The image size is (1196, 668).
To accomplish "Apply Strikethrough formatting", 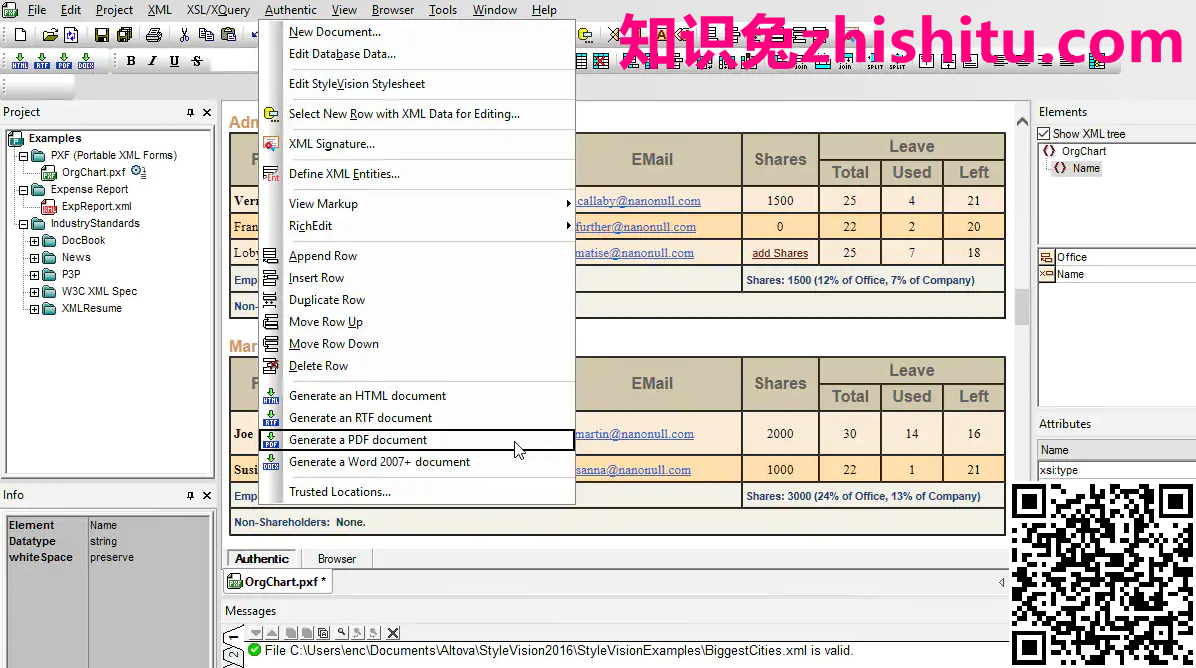I will point(197,61).
